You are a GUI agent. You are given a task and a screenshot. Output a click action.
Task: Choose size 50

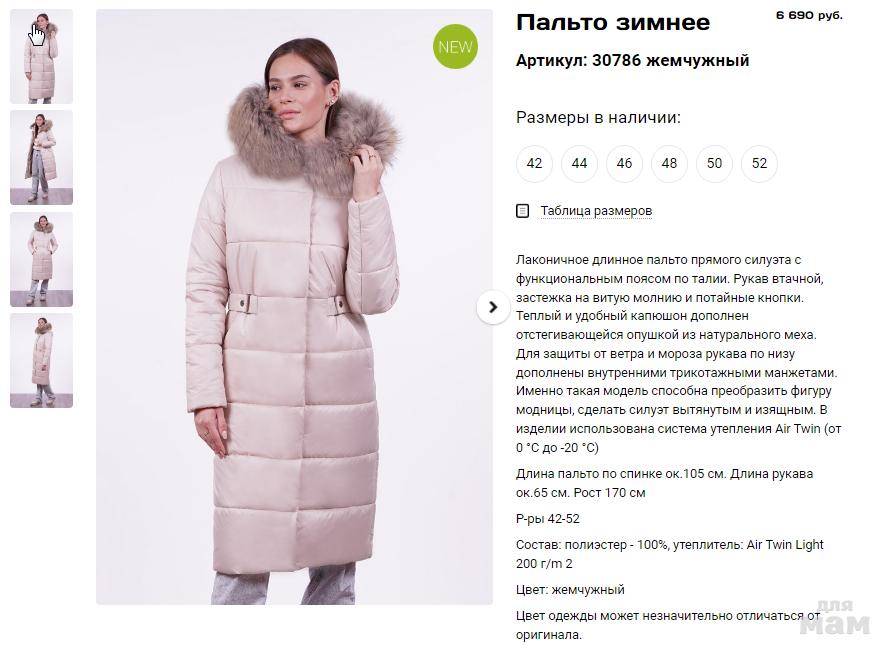[715, 164]
